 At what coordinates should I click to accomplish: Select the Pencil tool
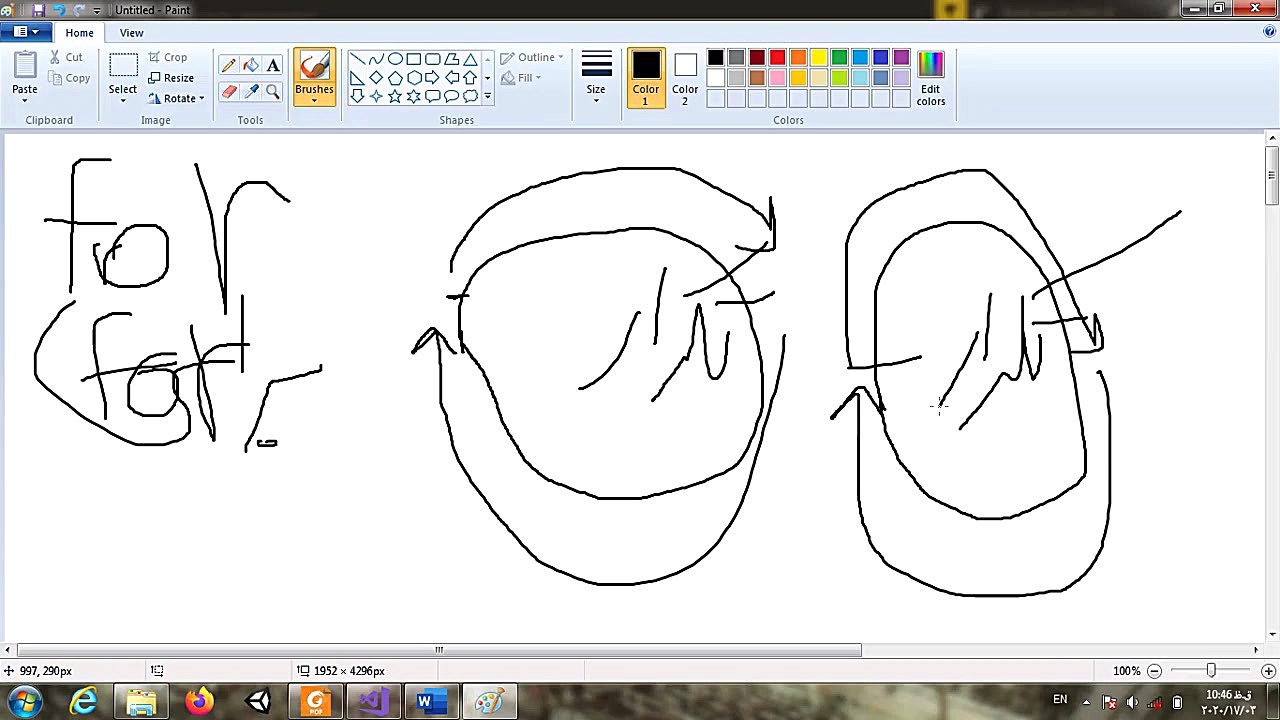229,66
